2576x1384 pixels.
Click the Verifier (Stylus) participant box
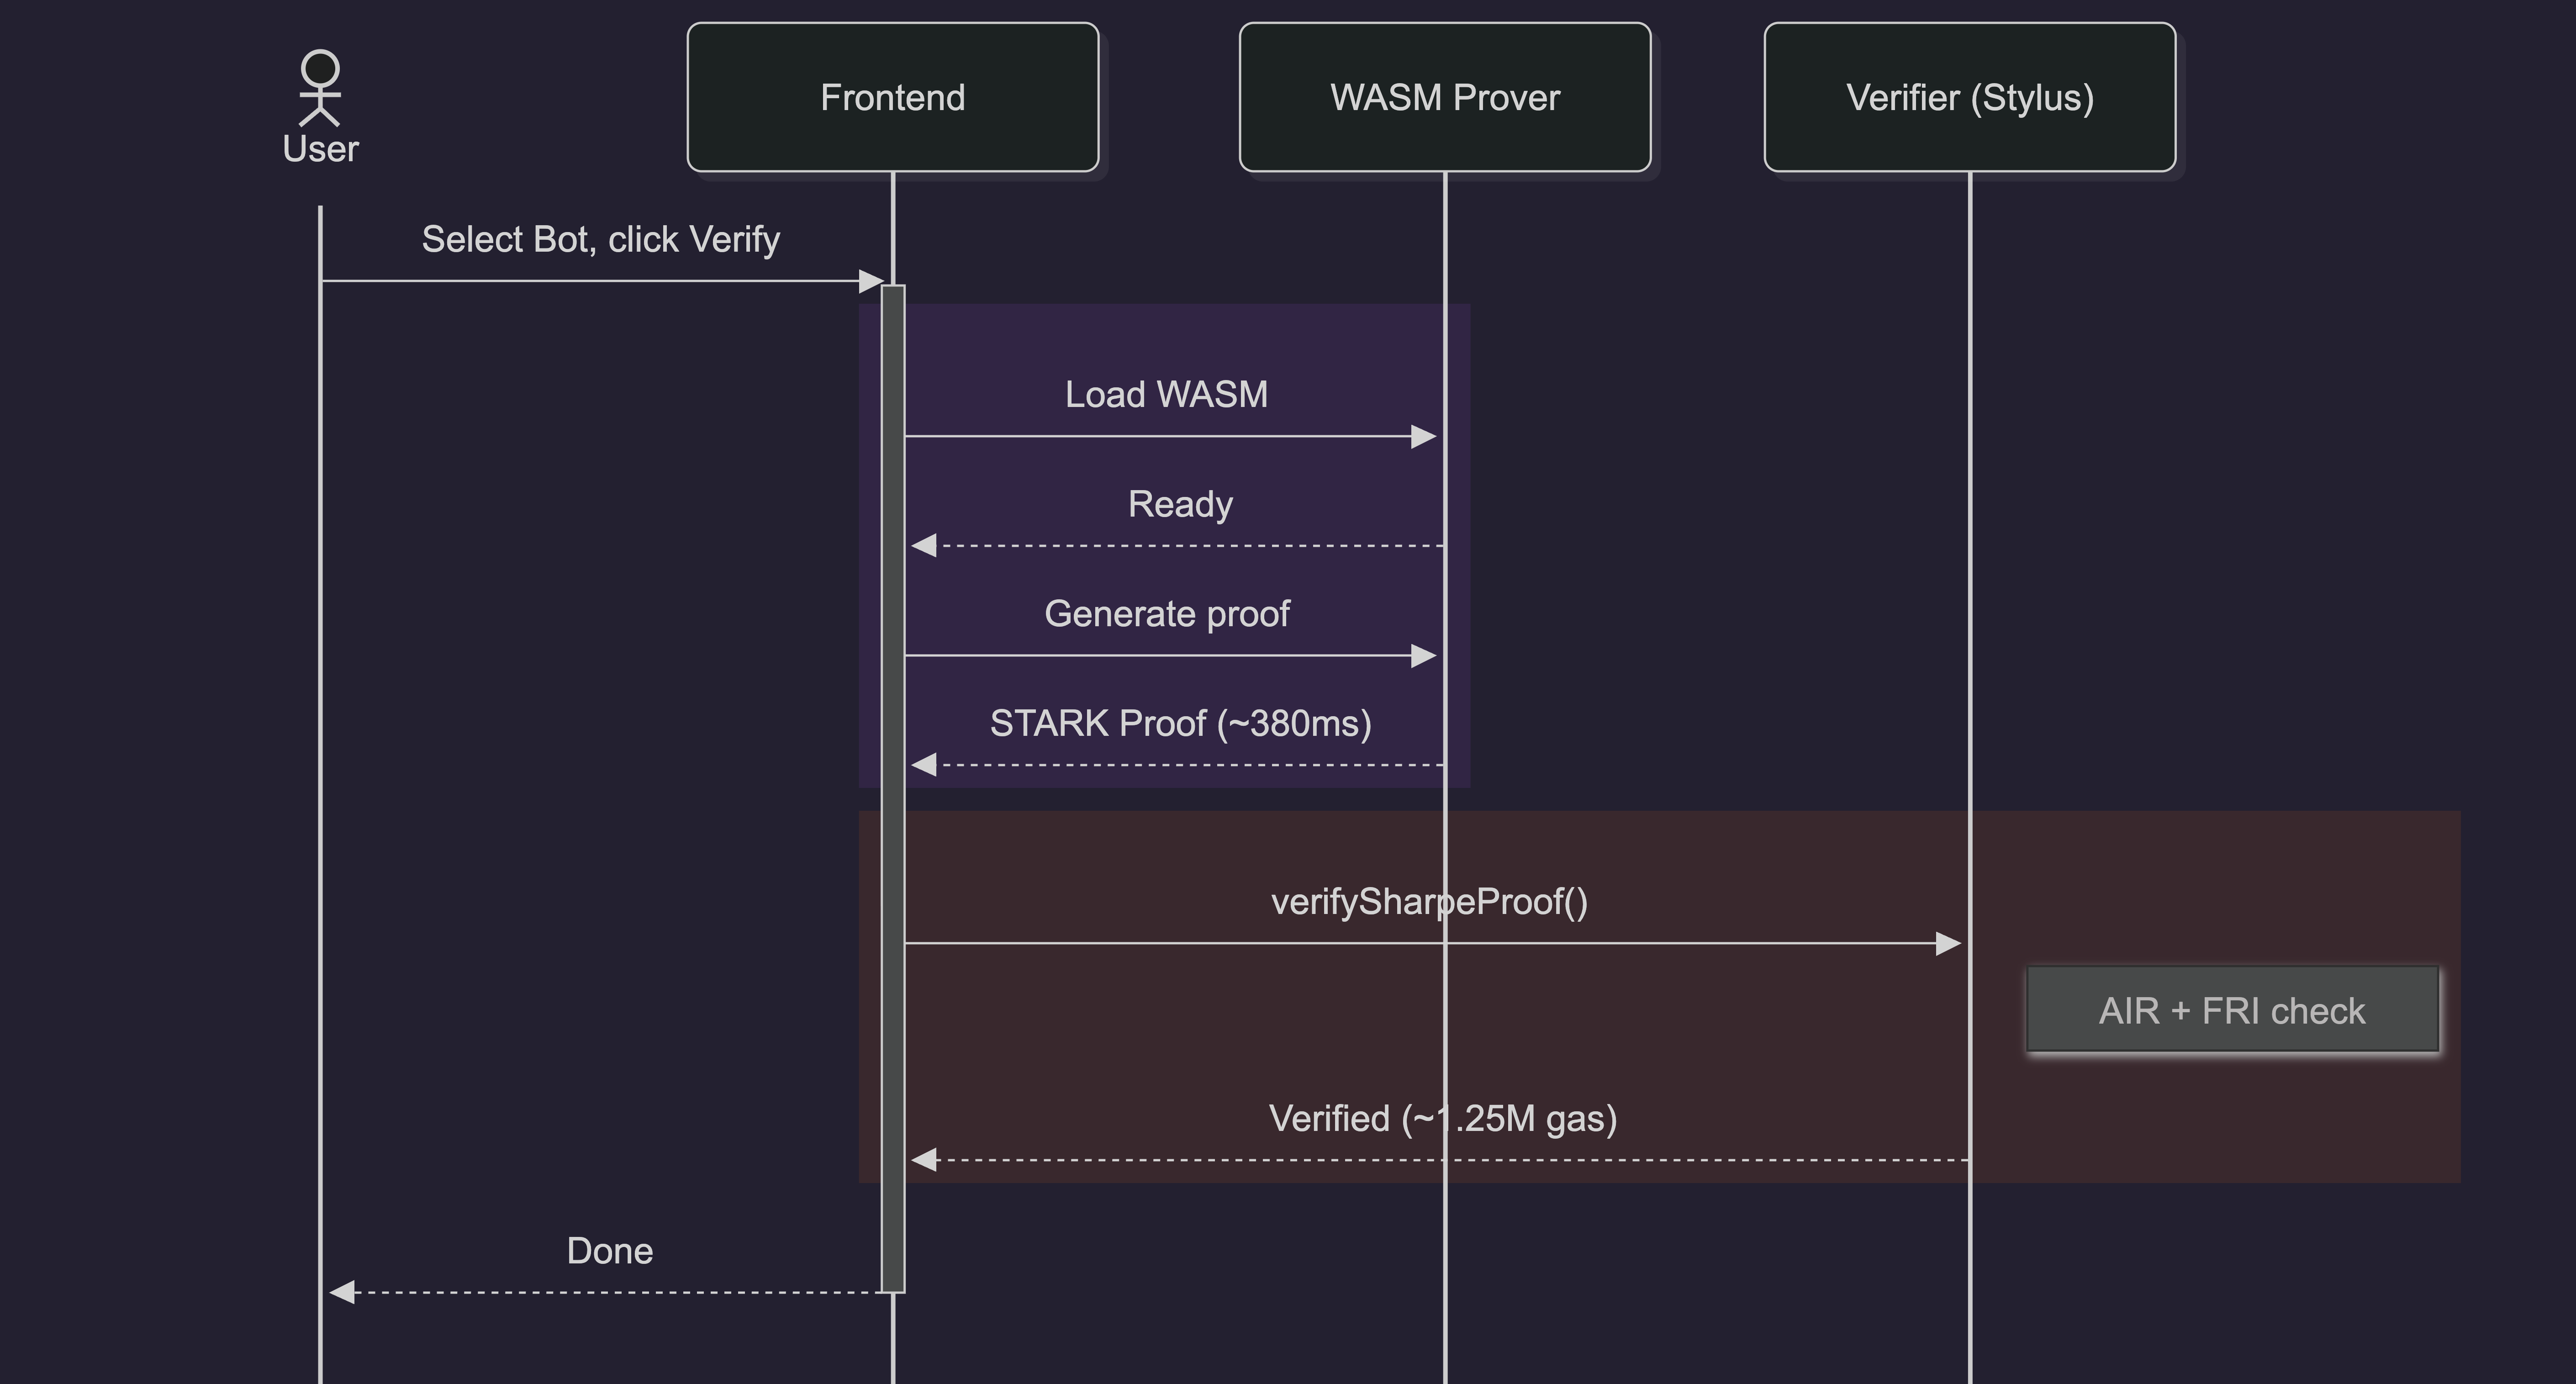click(x=1969, y=97)
